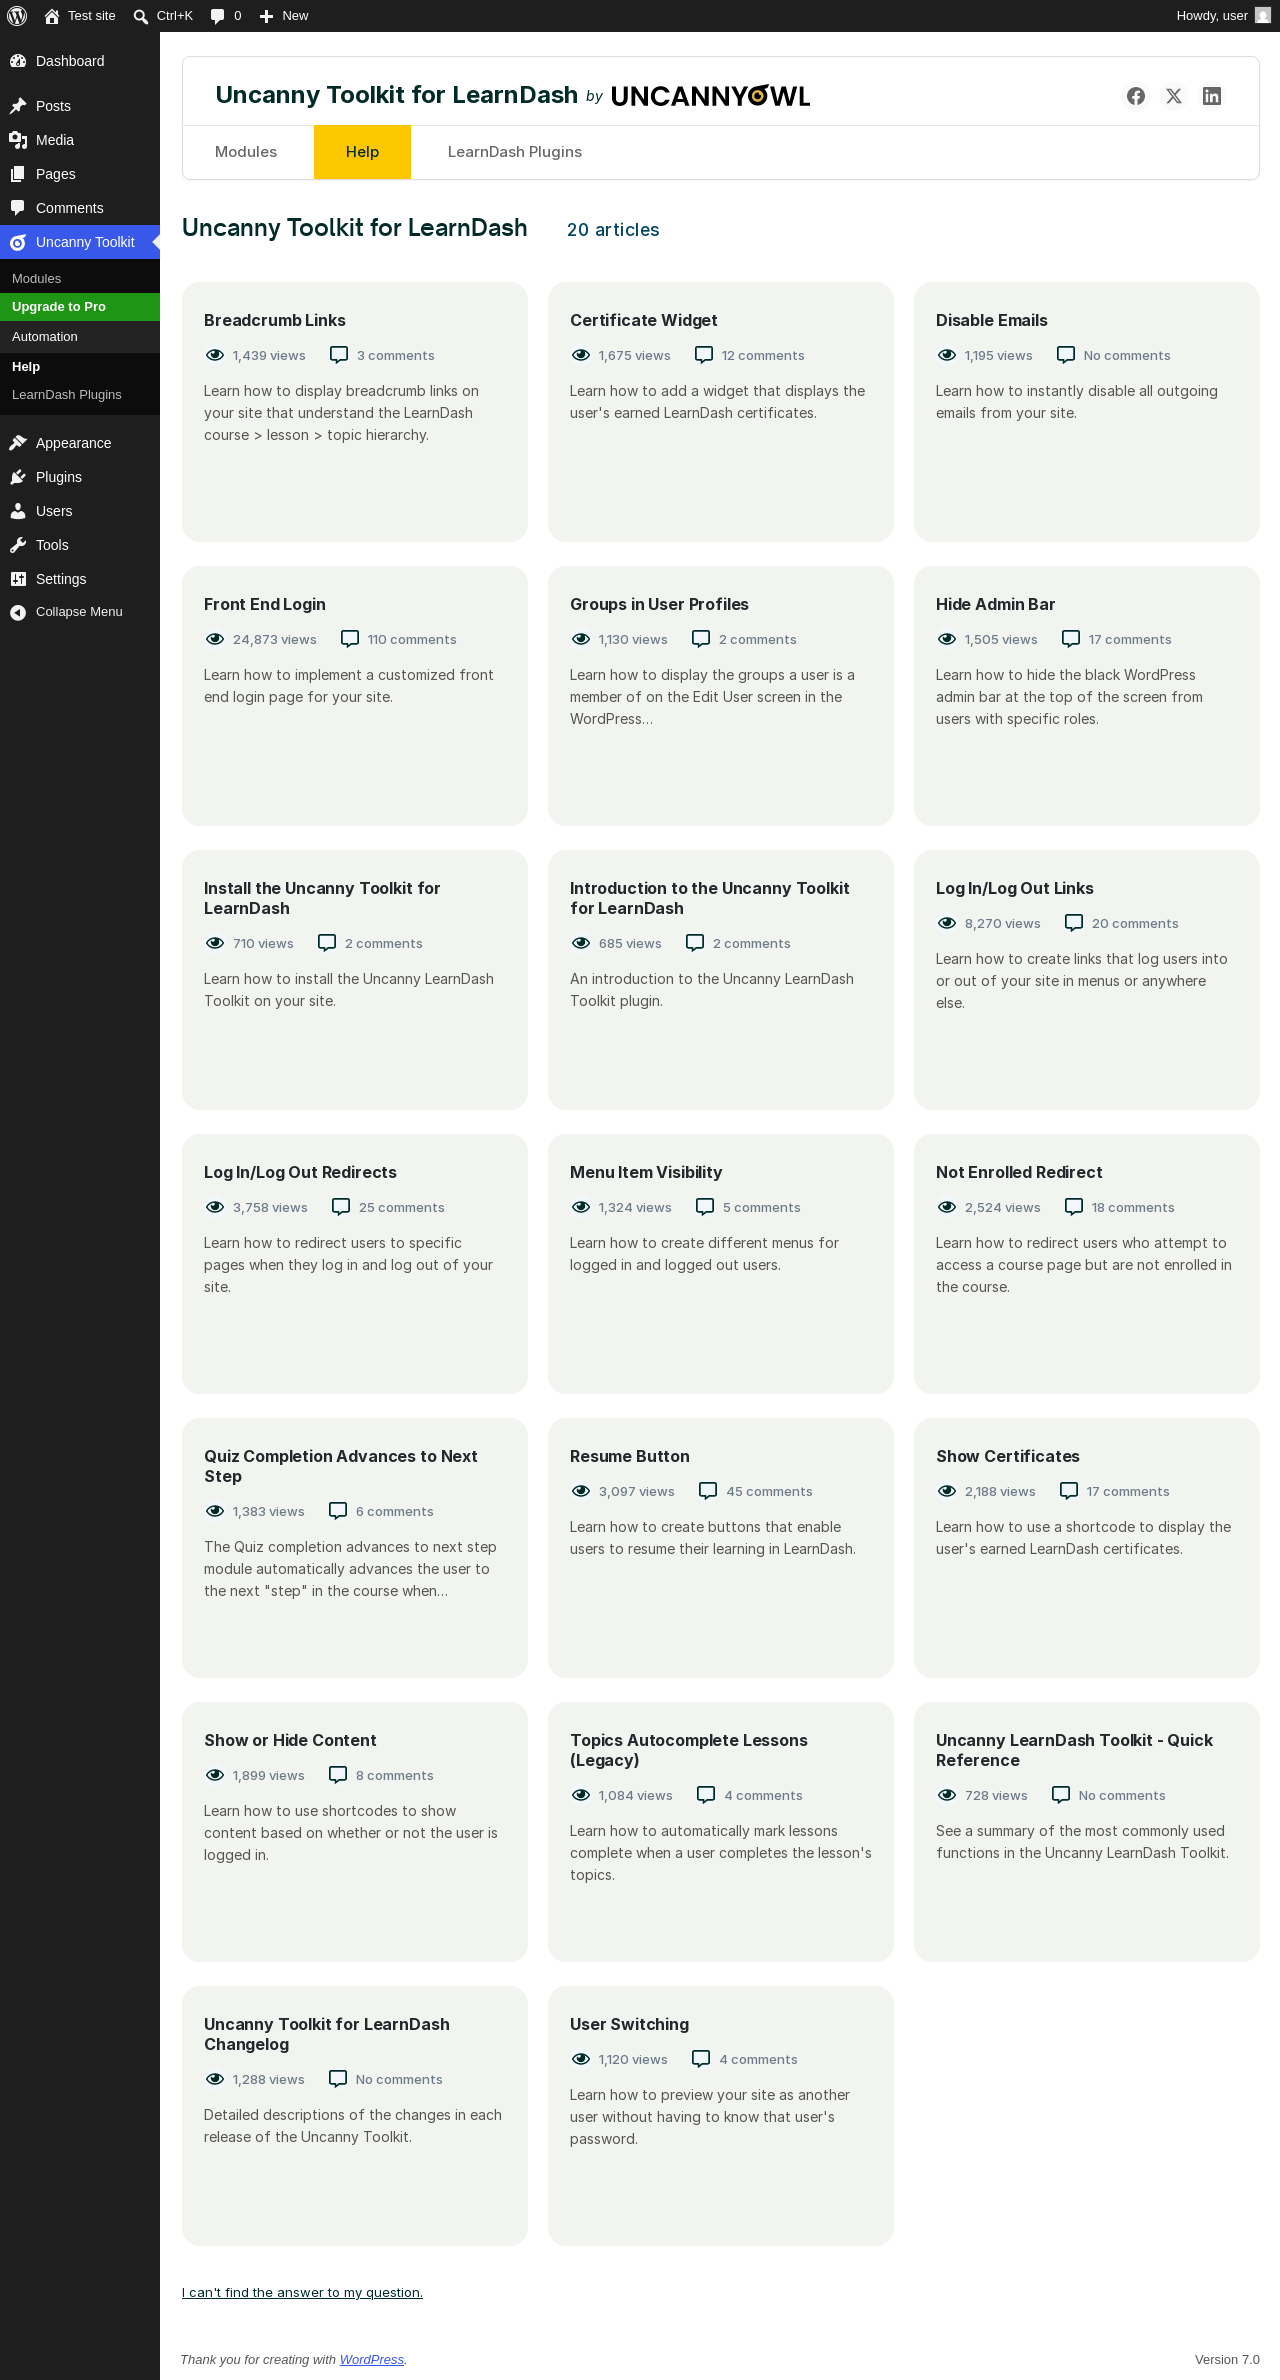Image resolution: width=1280 pixels, height=2380 pixels.
Task: Click the WordPress logo in admin bar
Action: click(x=17, y=16)
